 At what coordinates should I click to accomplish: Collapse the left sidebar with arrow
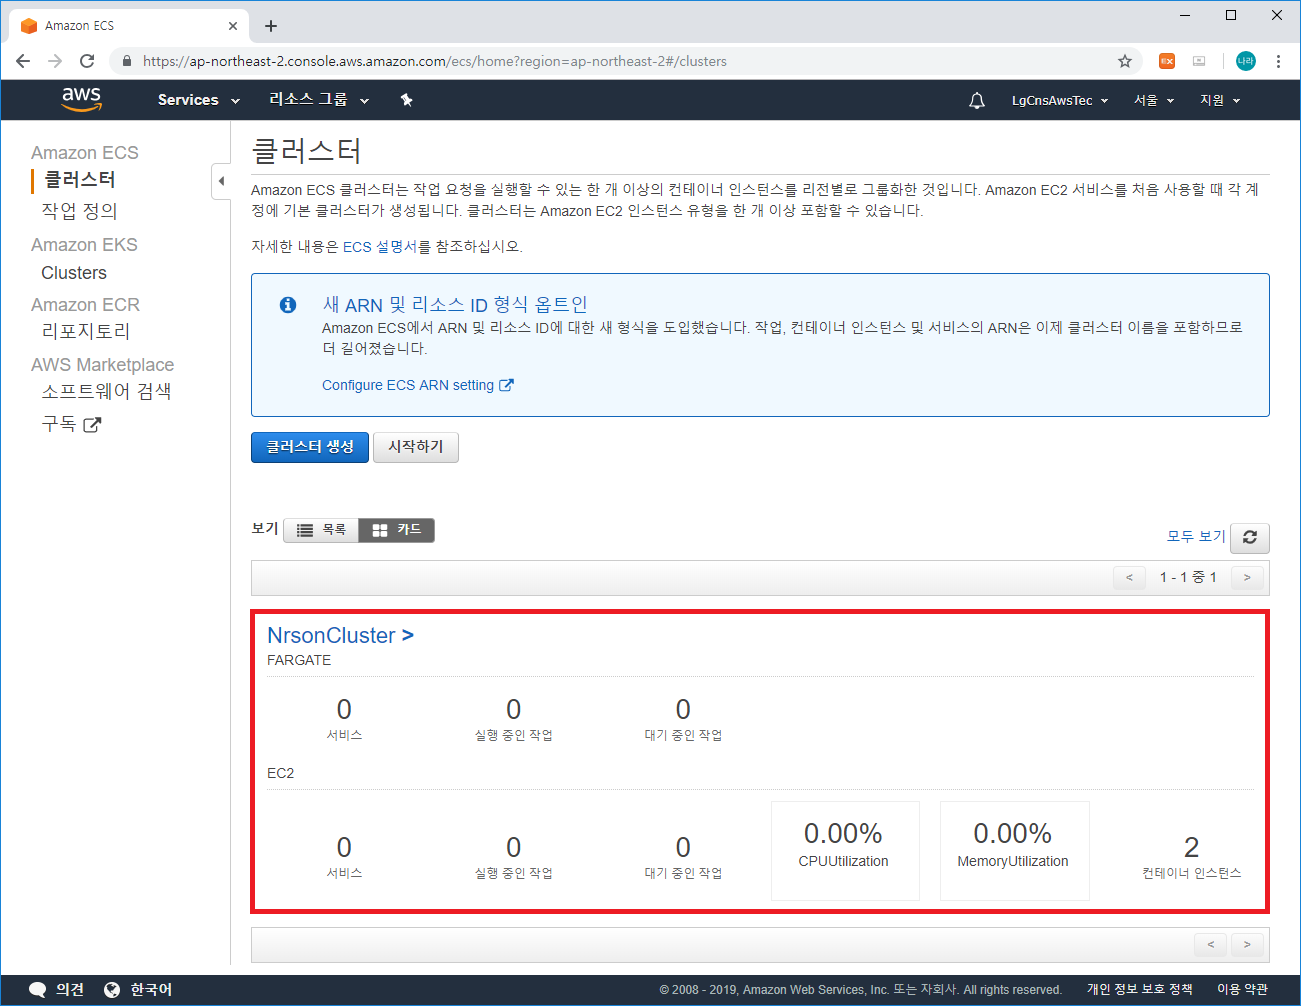pyautogui.click(x=221, y=181)
